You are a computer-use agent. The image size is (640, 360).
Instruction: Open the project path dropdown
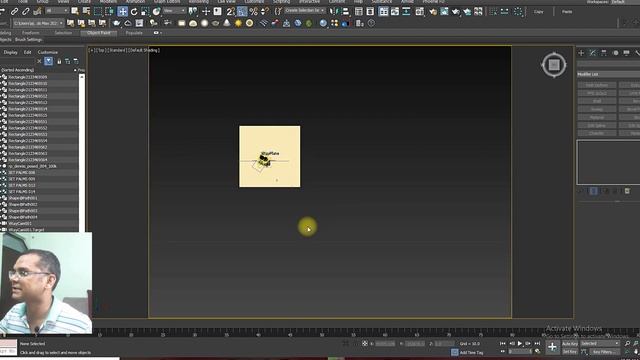click(38, 23)
